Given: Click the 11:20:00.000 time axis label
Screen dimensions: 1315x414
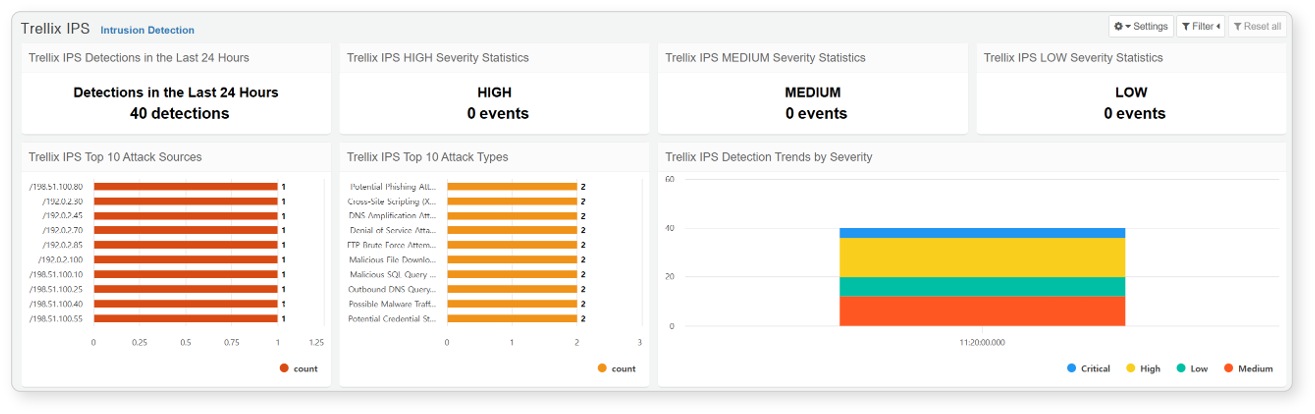Looking at the screenshot, I should [x=982, y=341].
